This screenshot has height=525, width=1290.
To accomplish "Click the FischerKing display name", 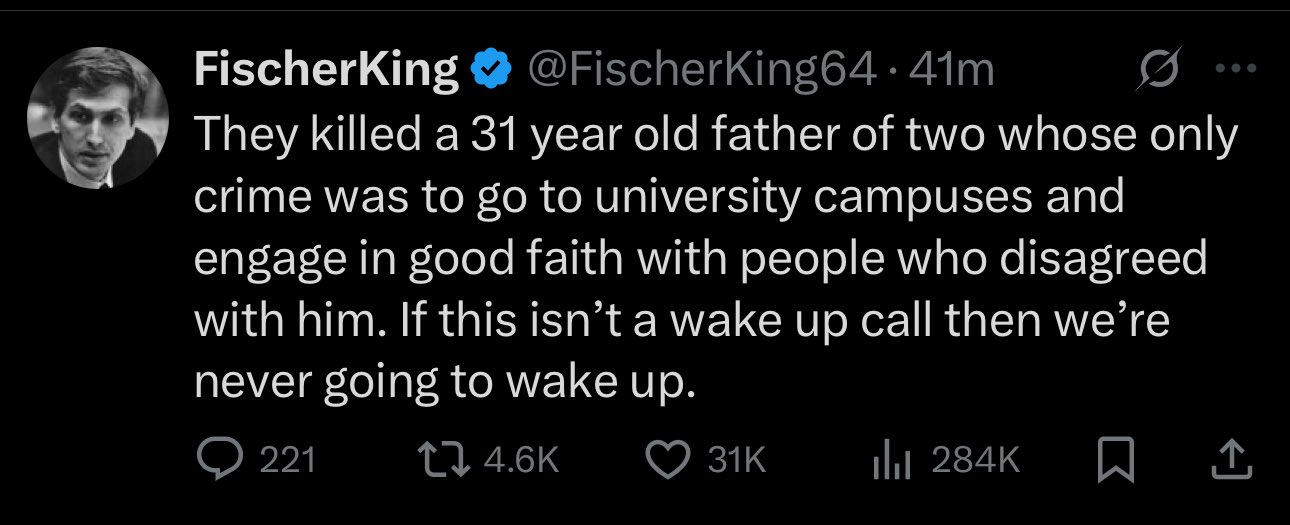I will coord(325,69).
